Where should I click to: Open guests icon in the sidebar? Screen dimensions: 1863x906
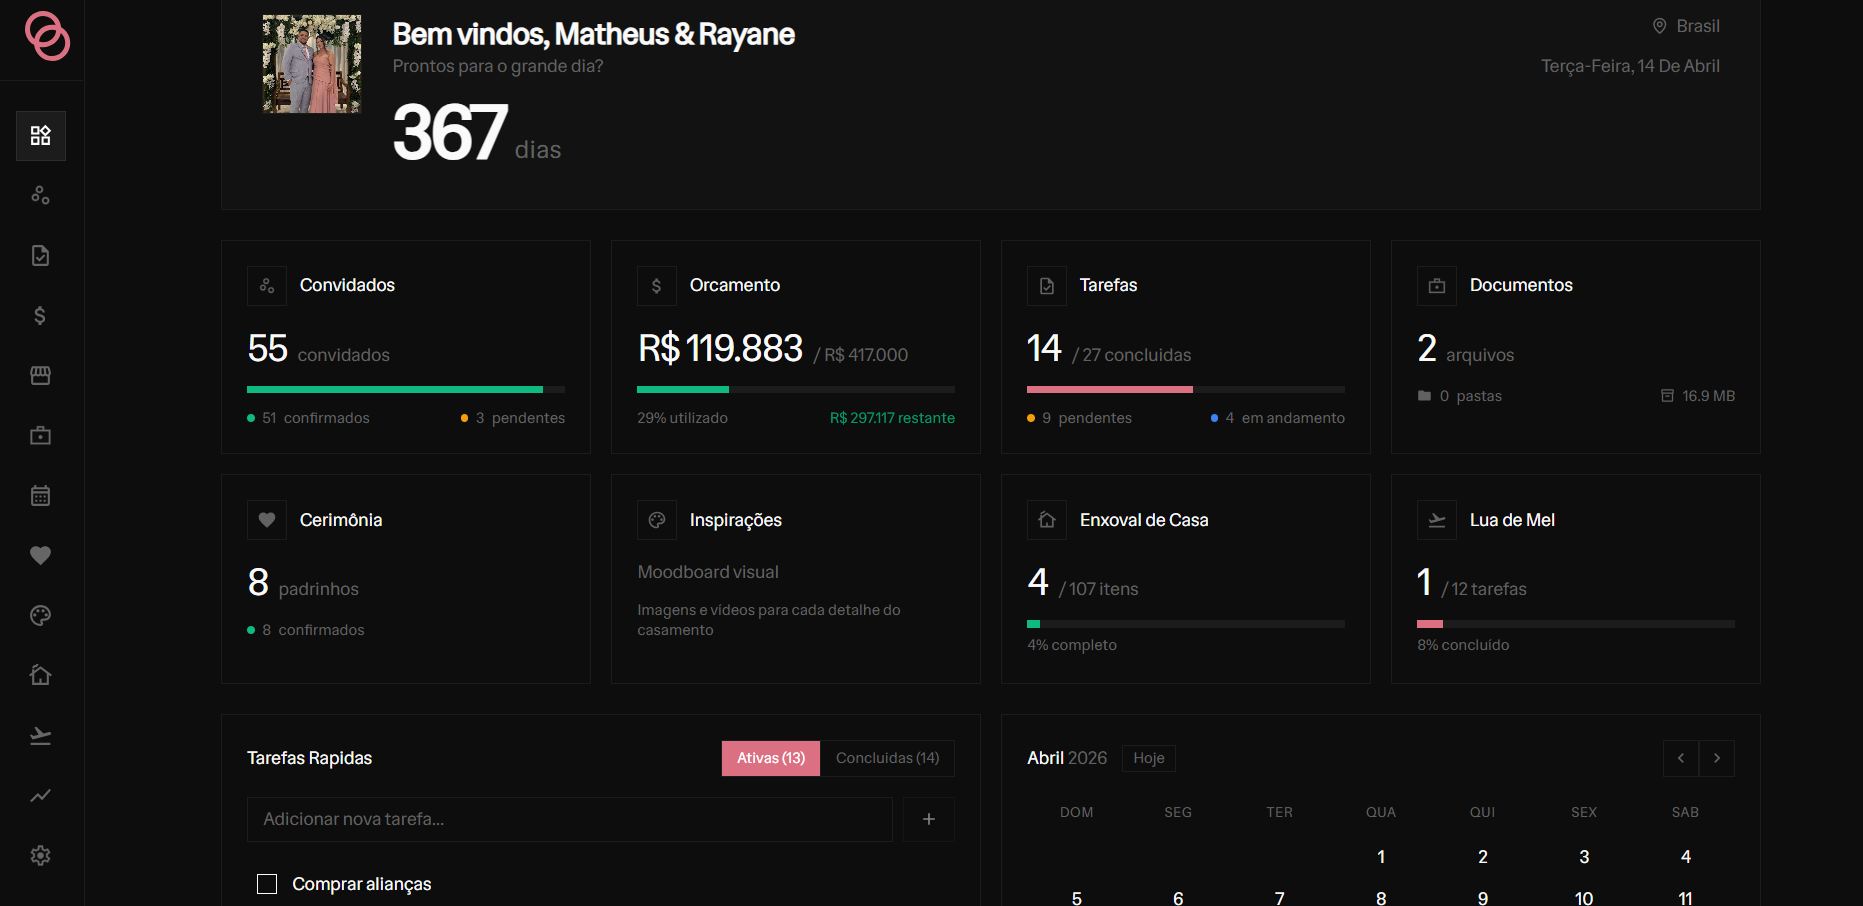tap(41, 195)
